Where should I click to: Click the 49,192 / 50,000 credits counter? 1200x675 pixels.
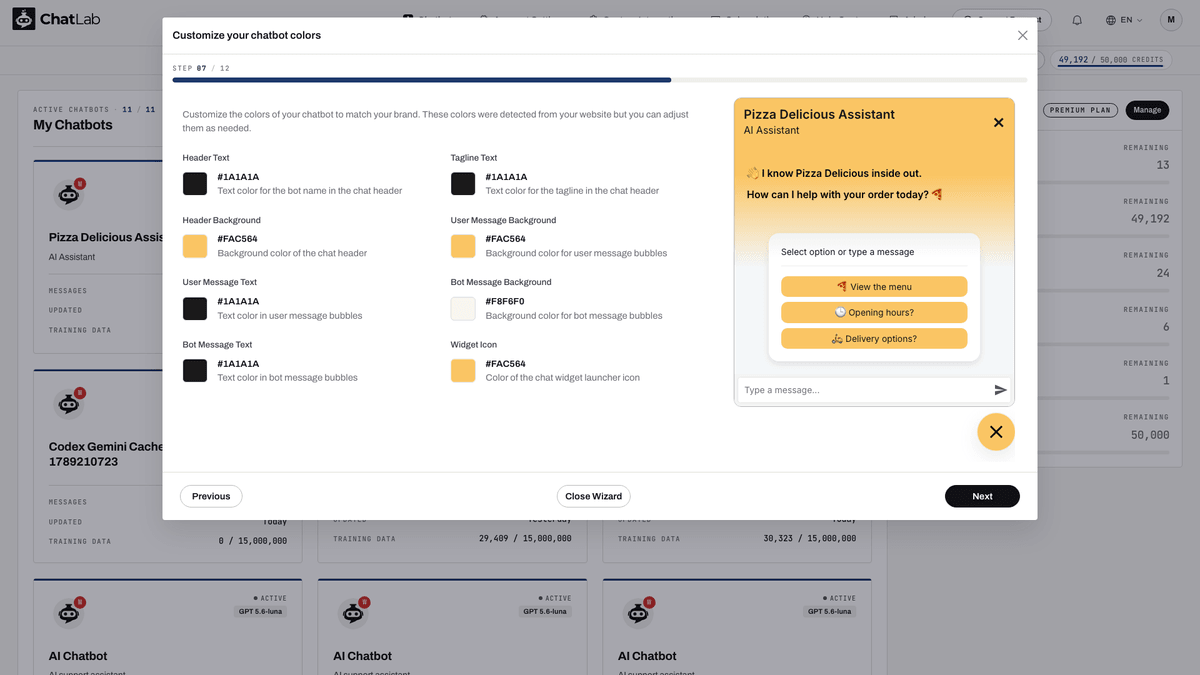pos(1109,60)
